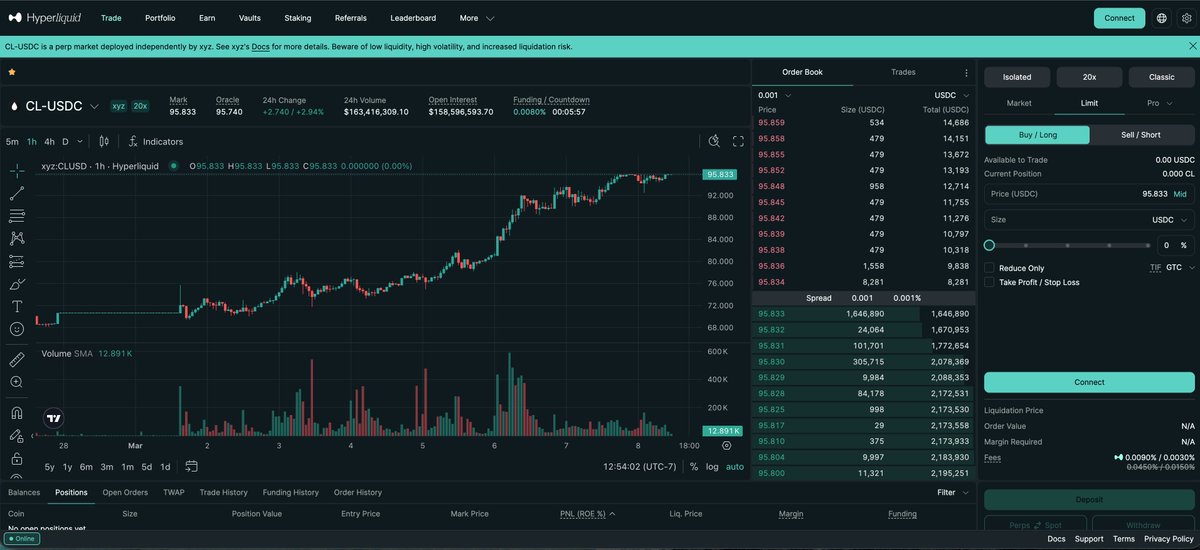Select the pattern drawing tool
The width and height of the screenshot is (1200, 550).
click(17, 238)
